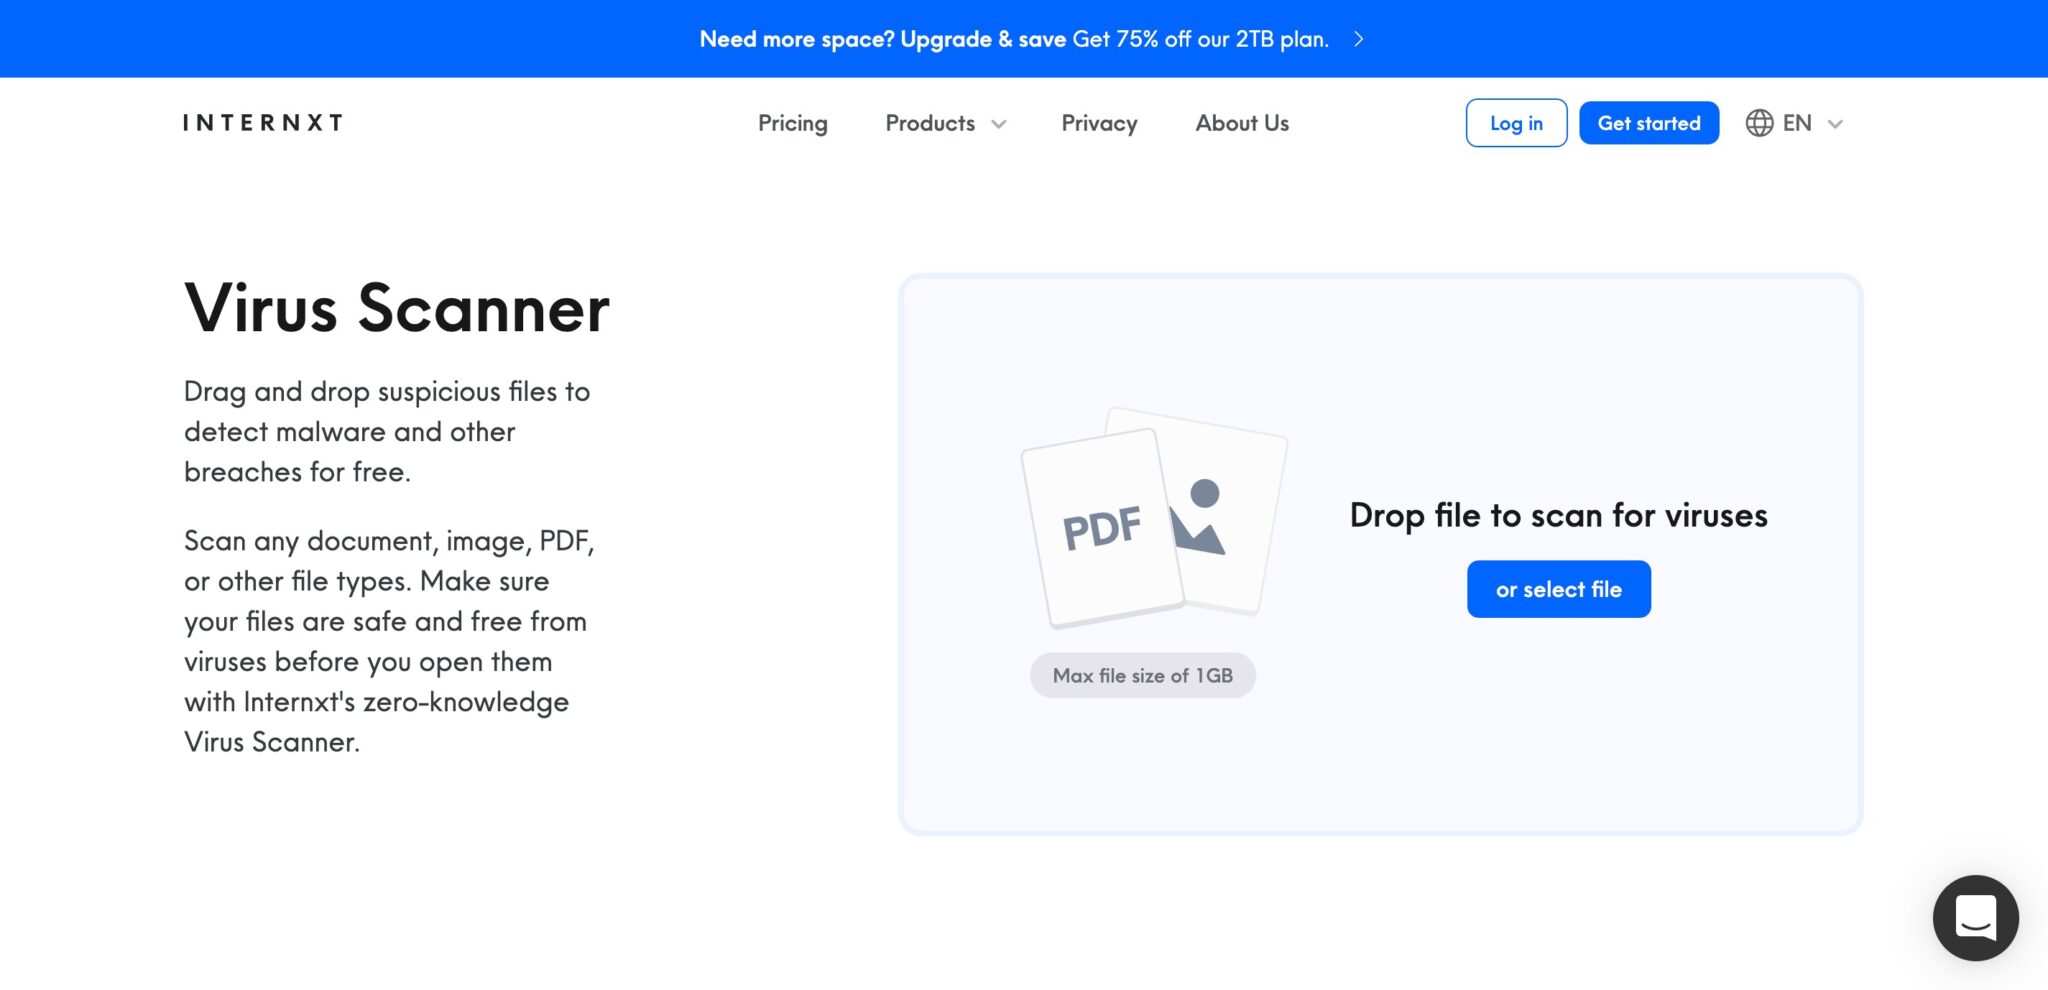Open the EN language selector
The width and height of the screenshot is (2048, 990).
pos(1796,123)
